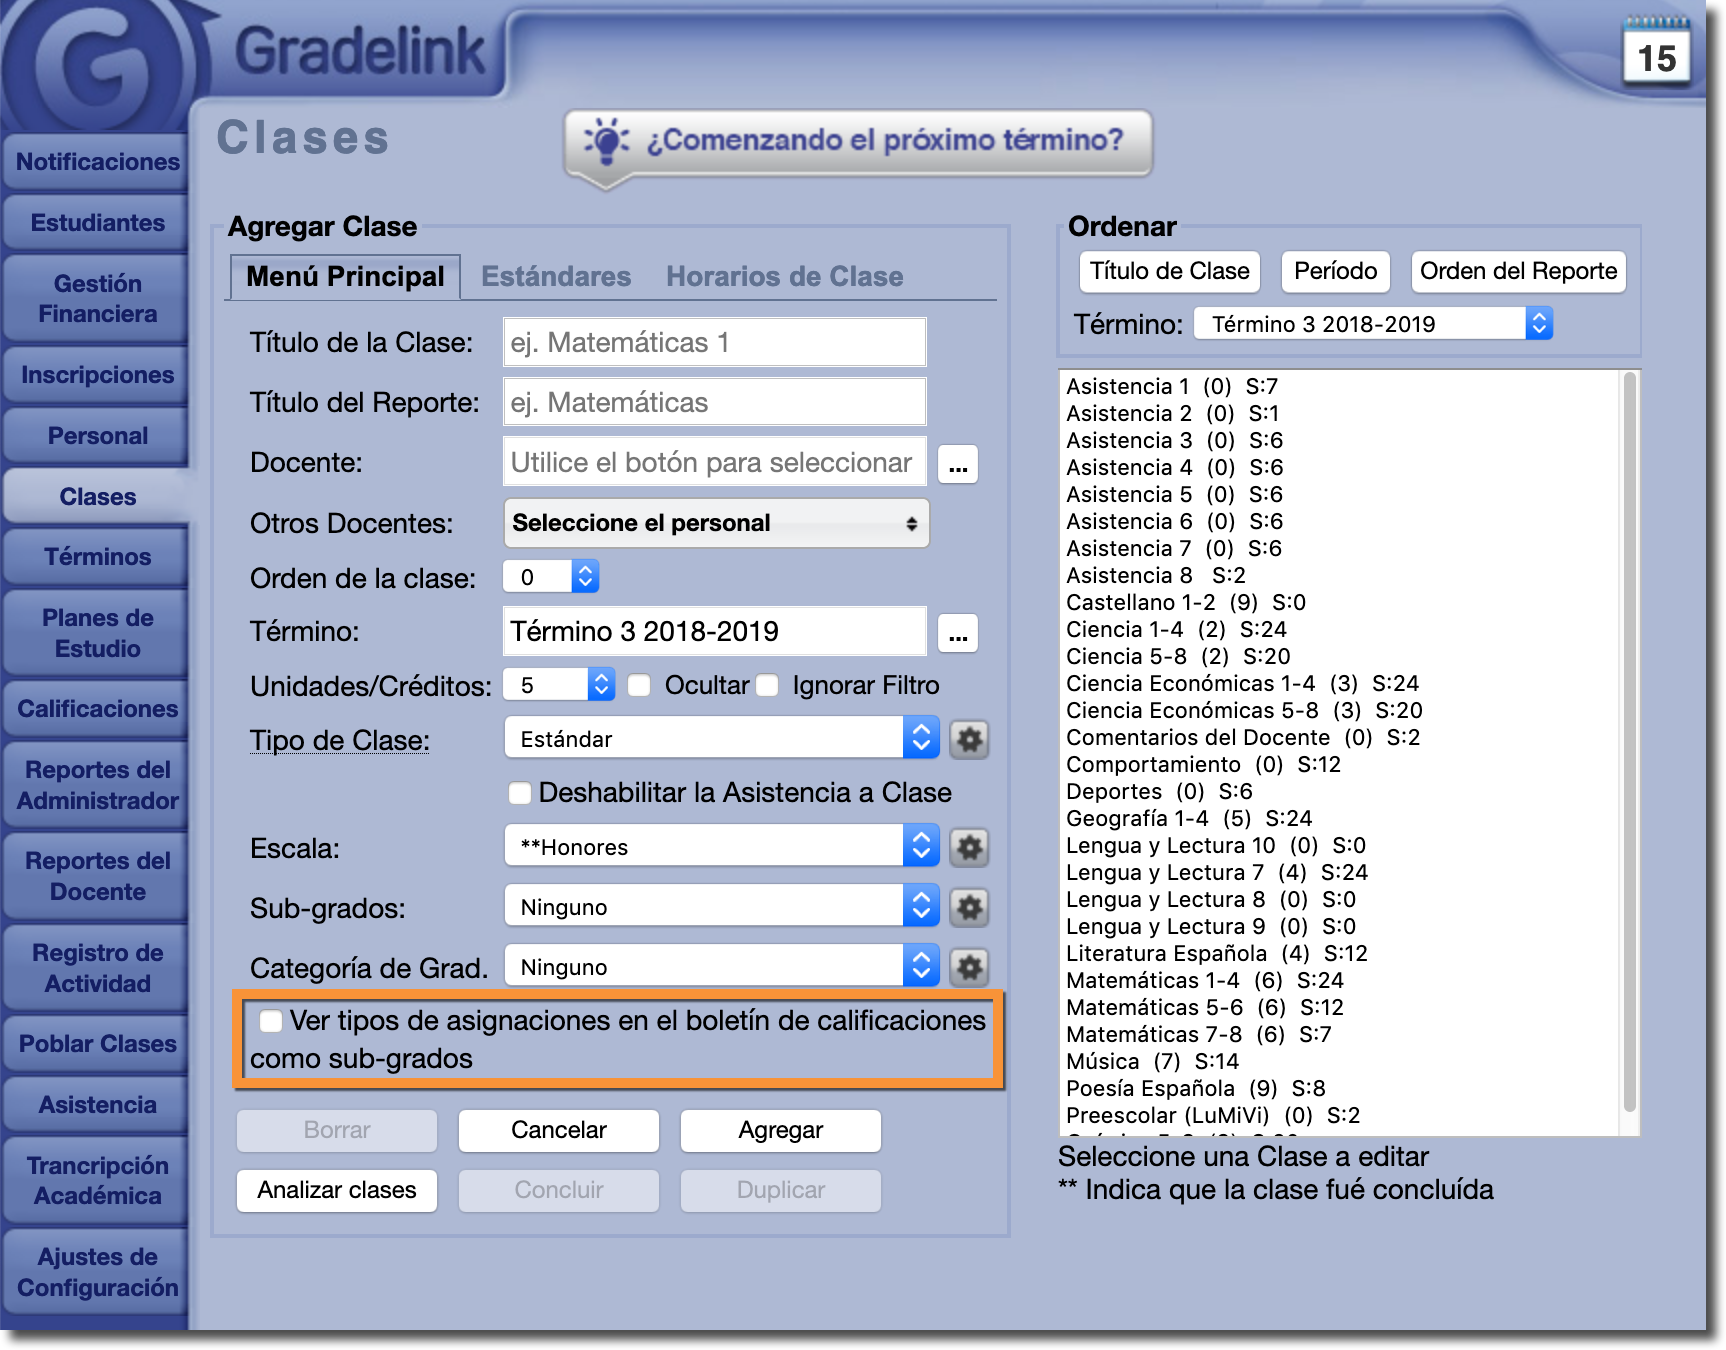Click the ellipsis button next to Docente
Image resolution: width=1726 pixels, height=1350 pixels.
[x=957, y=464]
